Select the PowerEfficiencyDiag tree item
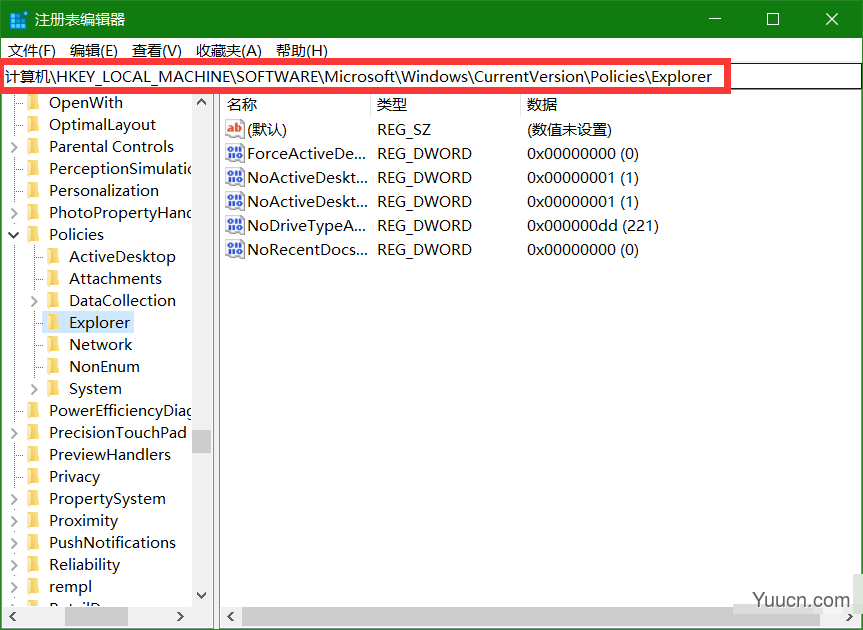Viewport: 863px width, 630px height. (120, 411)
